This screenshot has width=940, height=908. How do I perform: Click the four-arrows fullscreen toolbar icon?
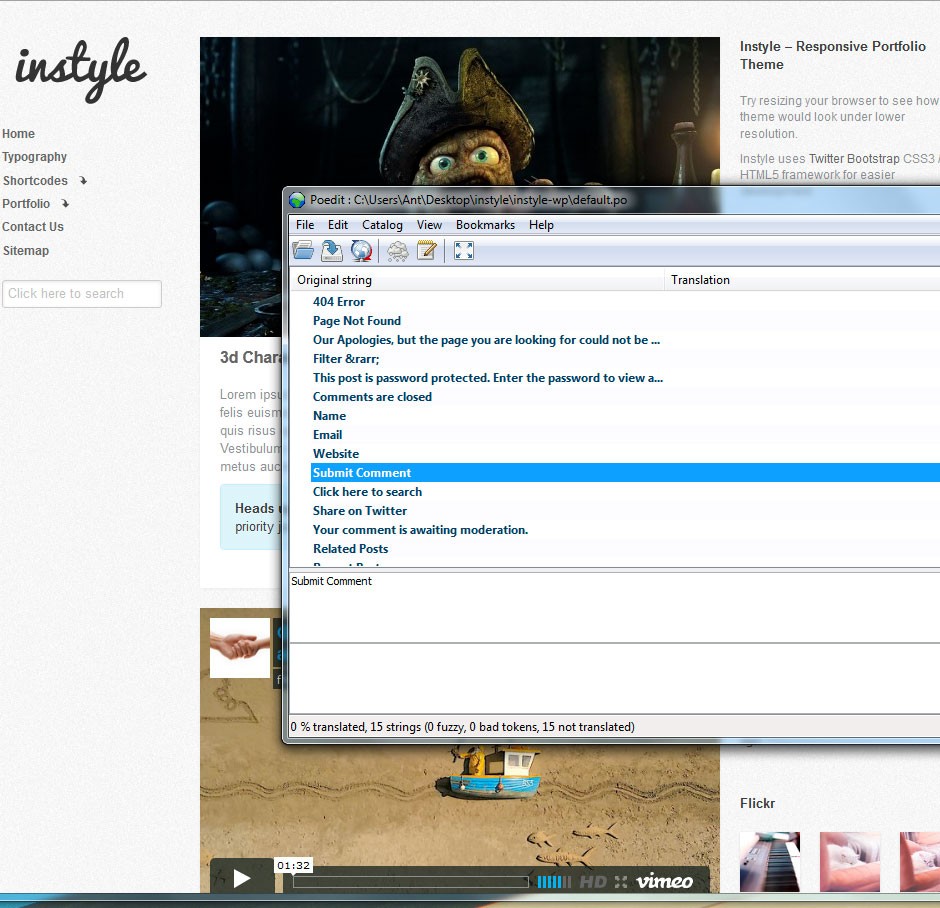click(x=463, y=251)
